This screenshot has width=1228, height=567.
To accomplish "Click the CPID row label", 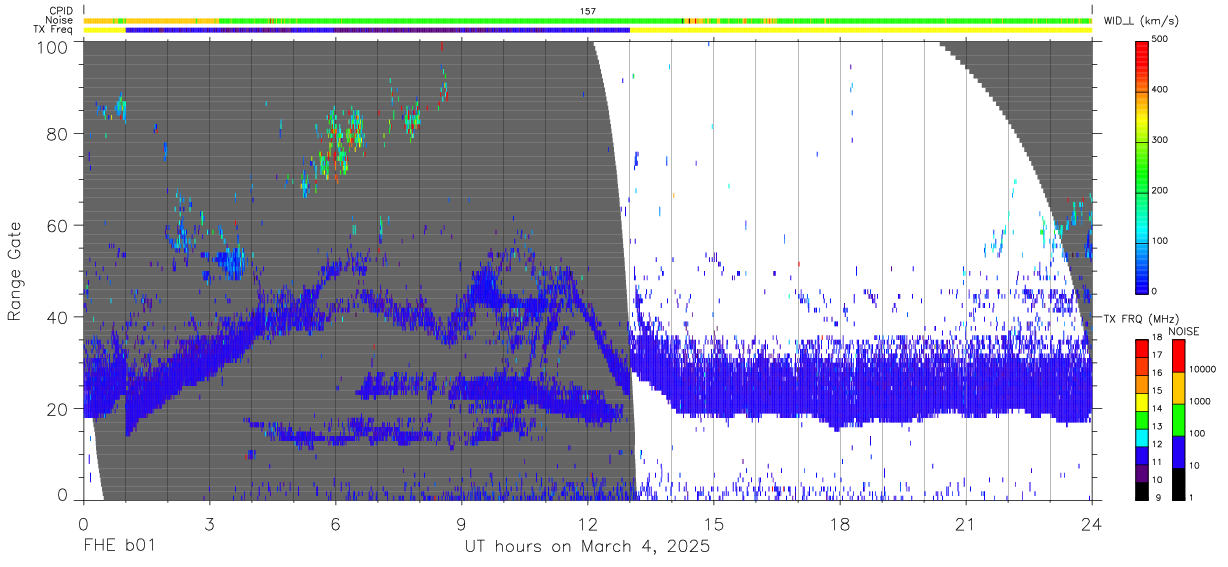I will (x=60, y=11).
